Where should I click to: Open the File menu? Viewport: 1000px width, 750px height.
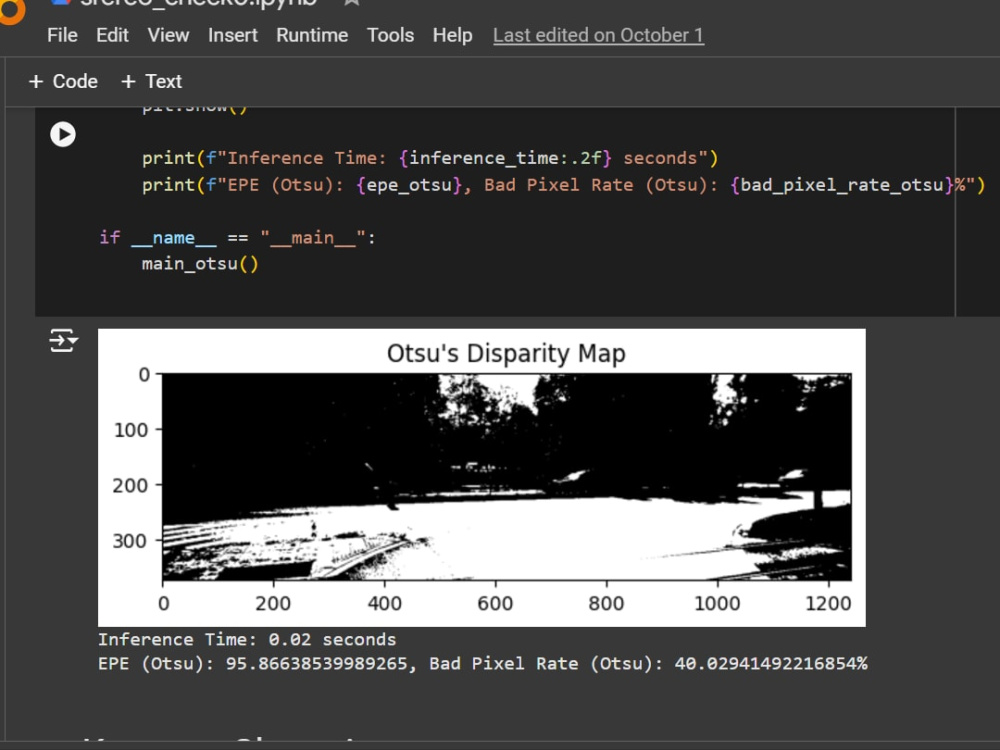(x=62, y=35)
